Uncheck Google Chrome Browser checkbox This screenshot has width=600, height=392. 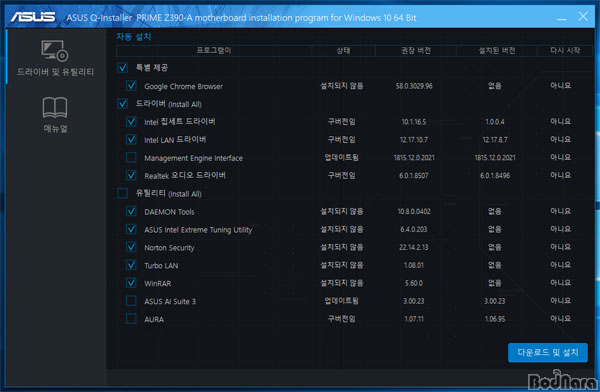(x=131, y=86)
